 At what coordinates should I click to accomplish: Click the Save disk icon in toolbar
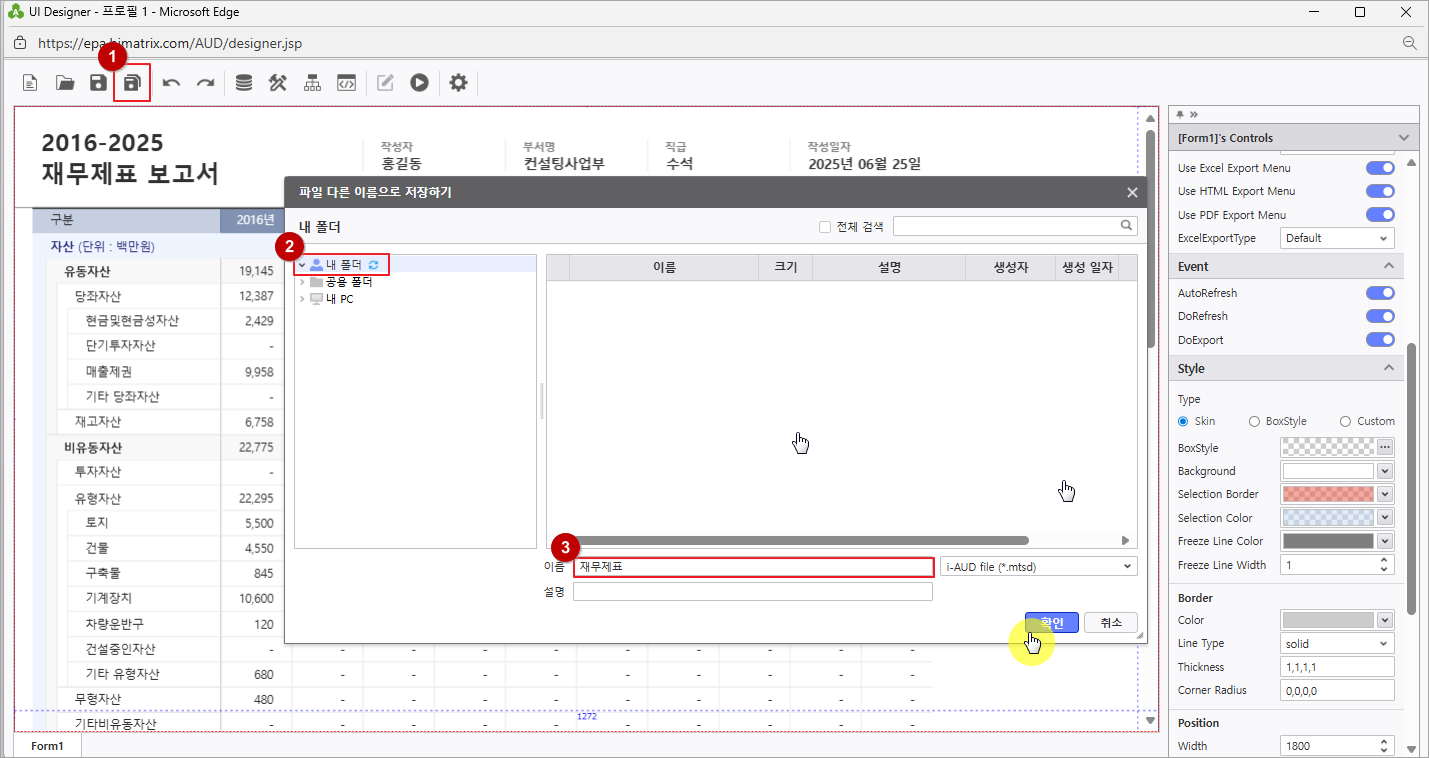tap(98, 83)
